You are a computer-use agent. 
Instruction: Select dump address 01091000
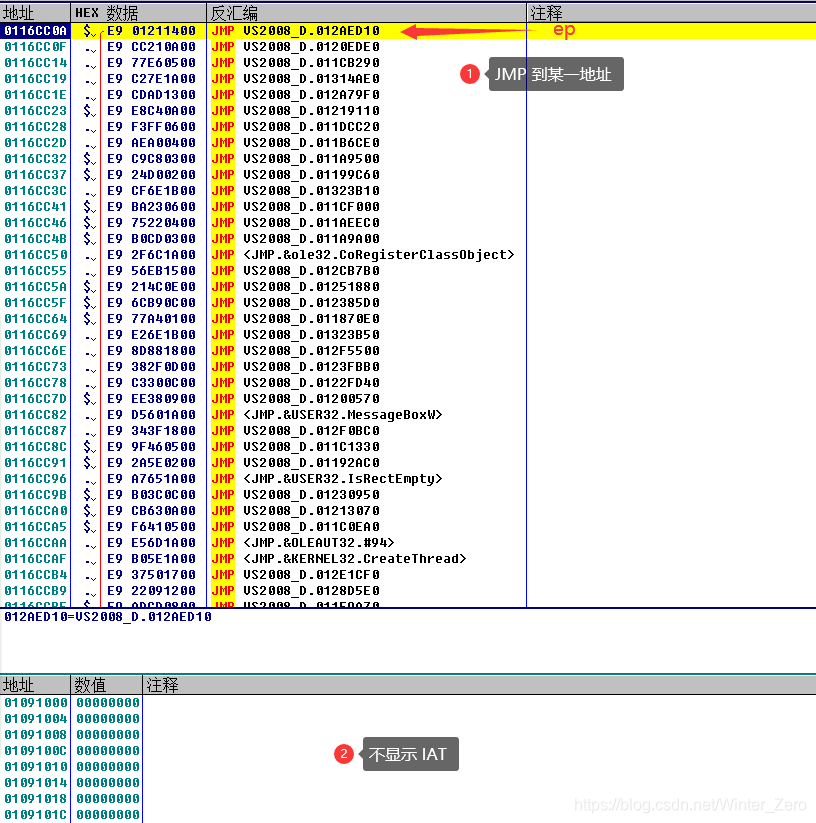click(36, 703)
